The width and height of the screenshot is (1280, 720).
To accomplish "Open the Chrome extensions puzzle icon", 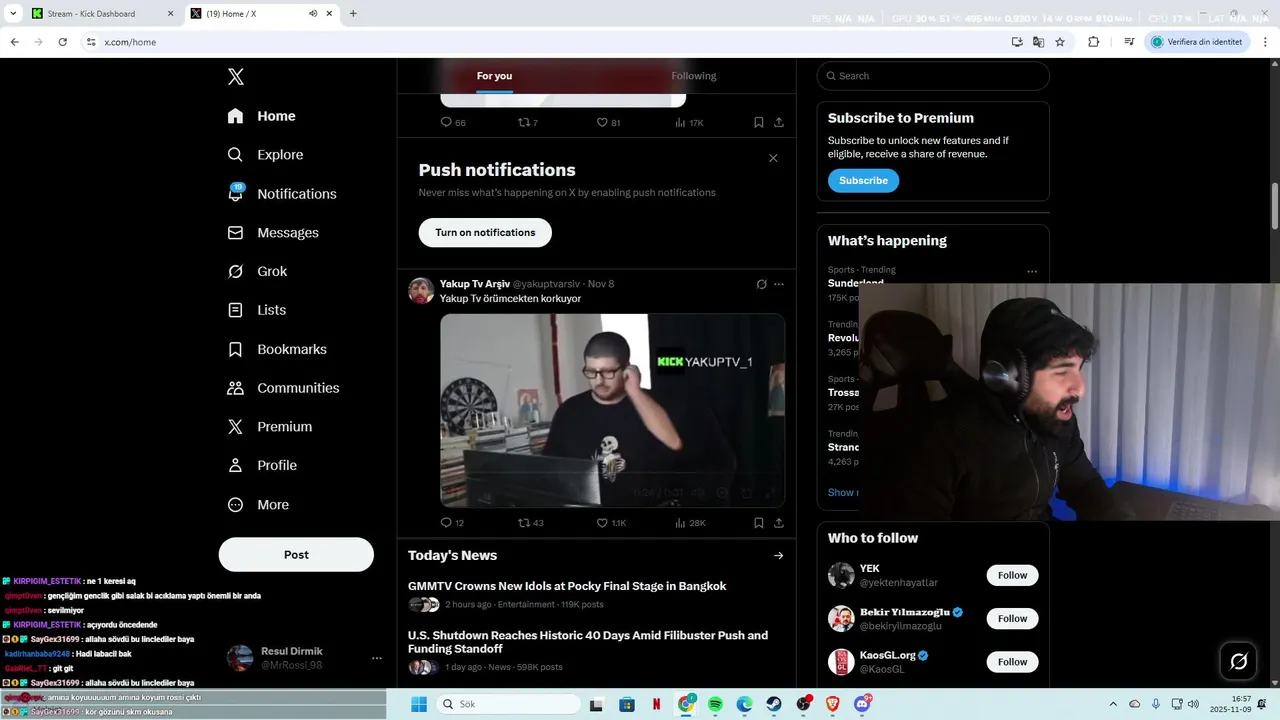I will point(1093,42).
